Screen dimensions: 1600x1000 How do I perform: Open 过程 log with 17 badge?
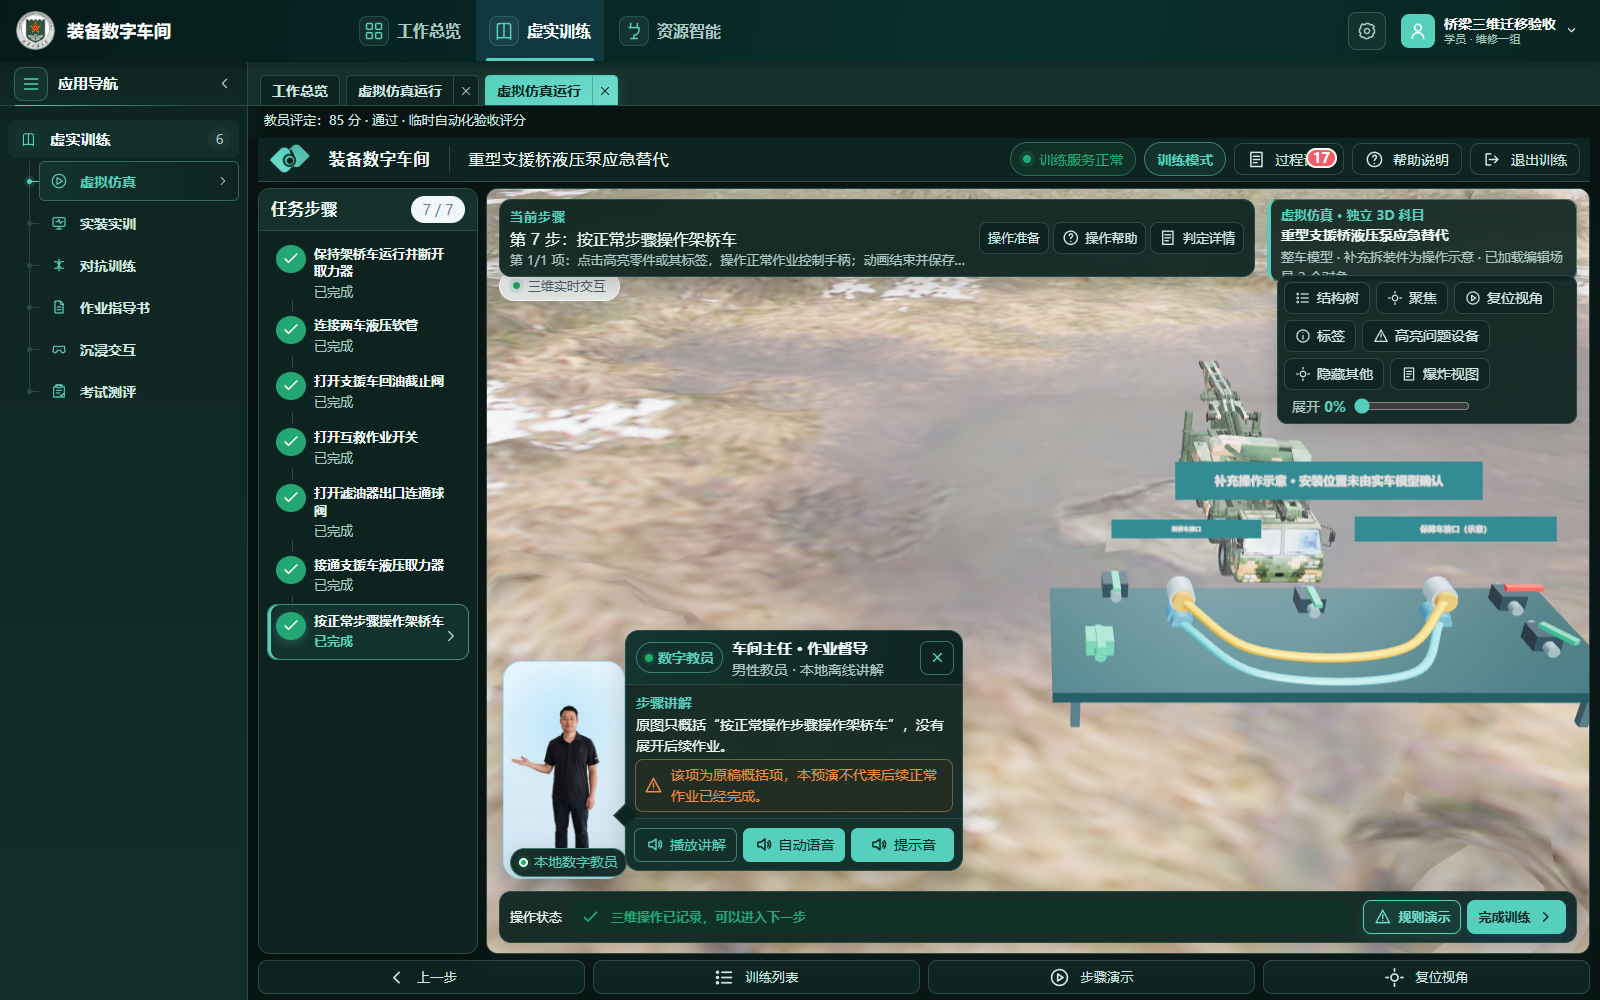[1291, 160]
